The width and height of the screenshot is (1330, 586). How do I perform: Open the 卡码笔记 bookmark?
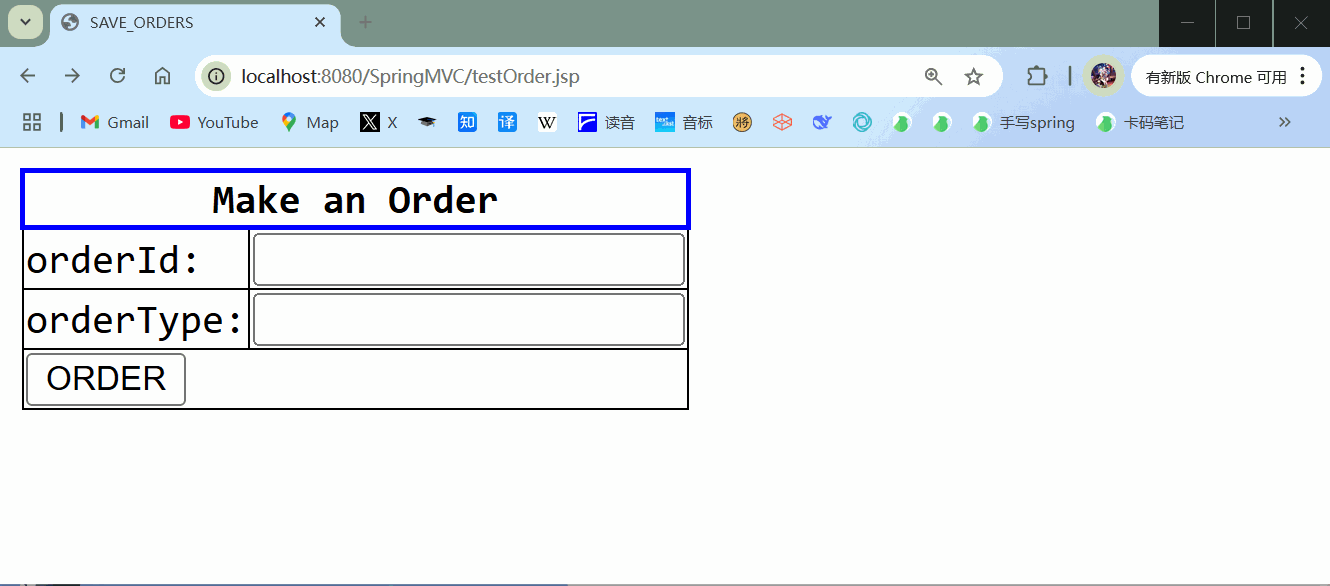click(x=1140, y=122)
